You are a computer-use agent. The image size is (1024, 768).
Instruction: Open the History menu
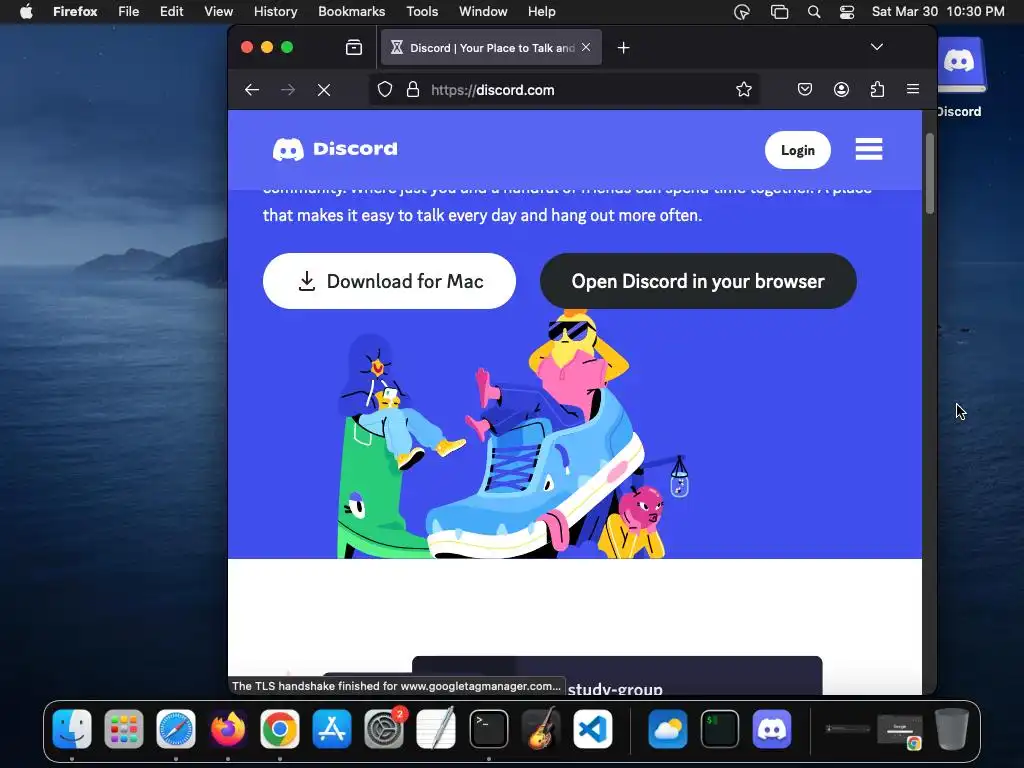tap(275, 12)
